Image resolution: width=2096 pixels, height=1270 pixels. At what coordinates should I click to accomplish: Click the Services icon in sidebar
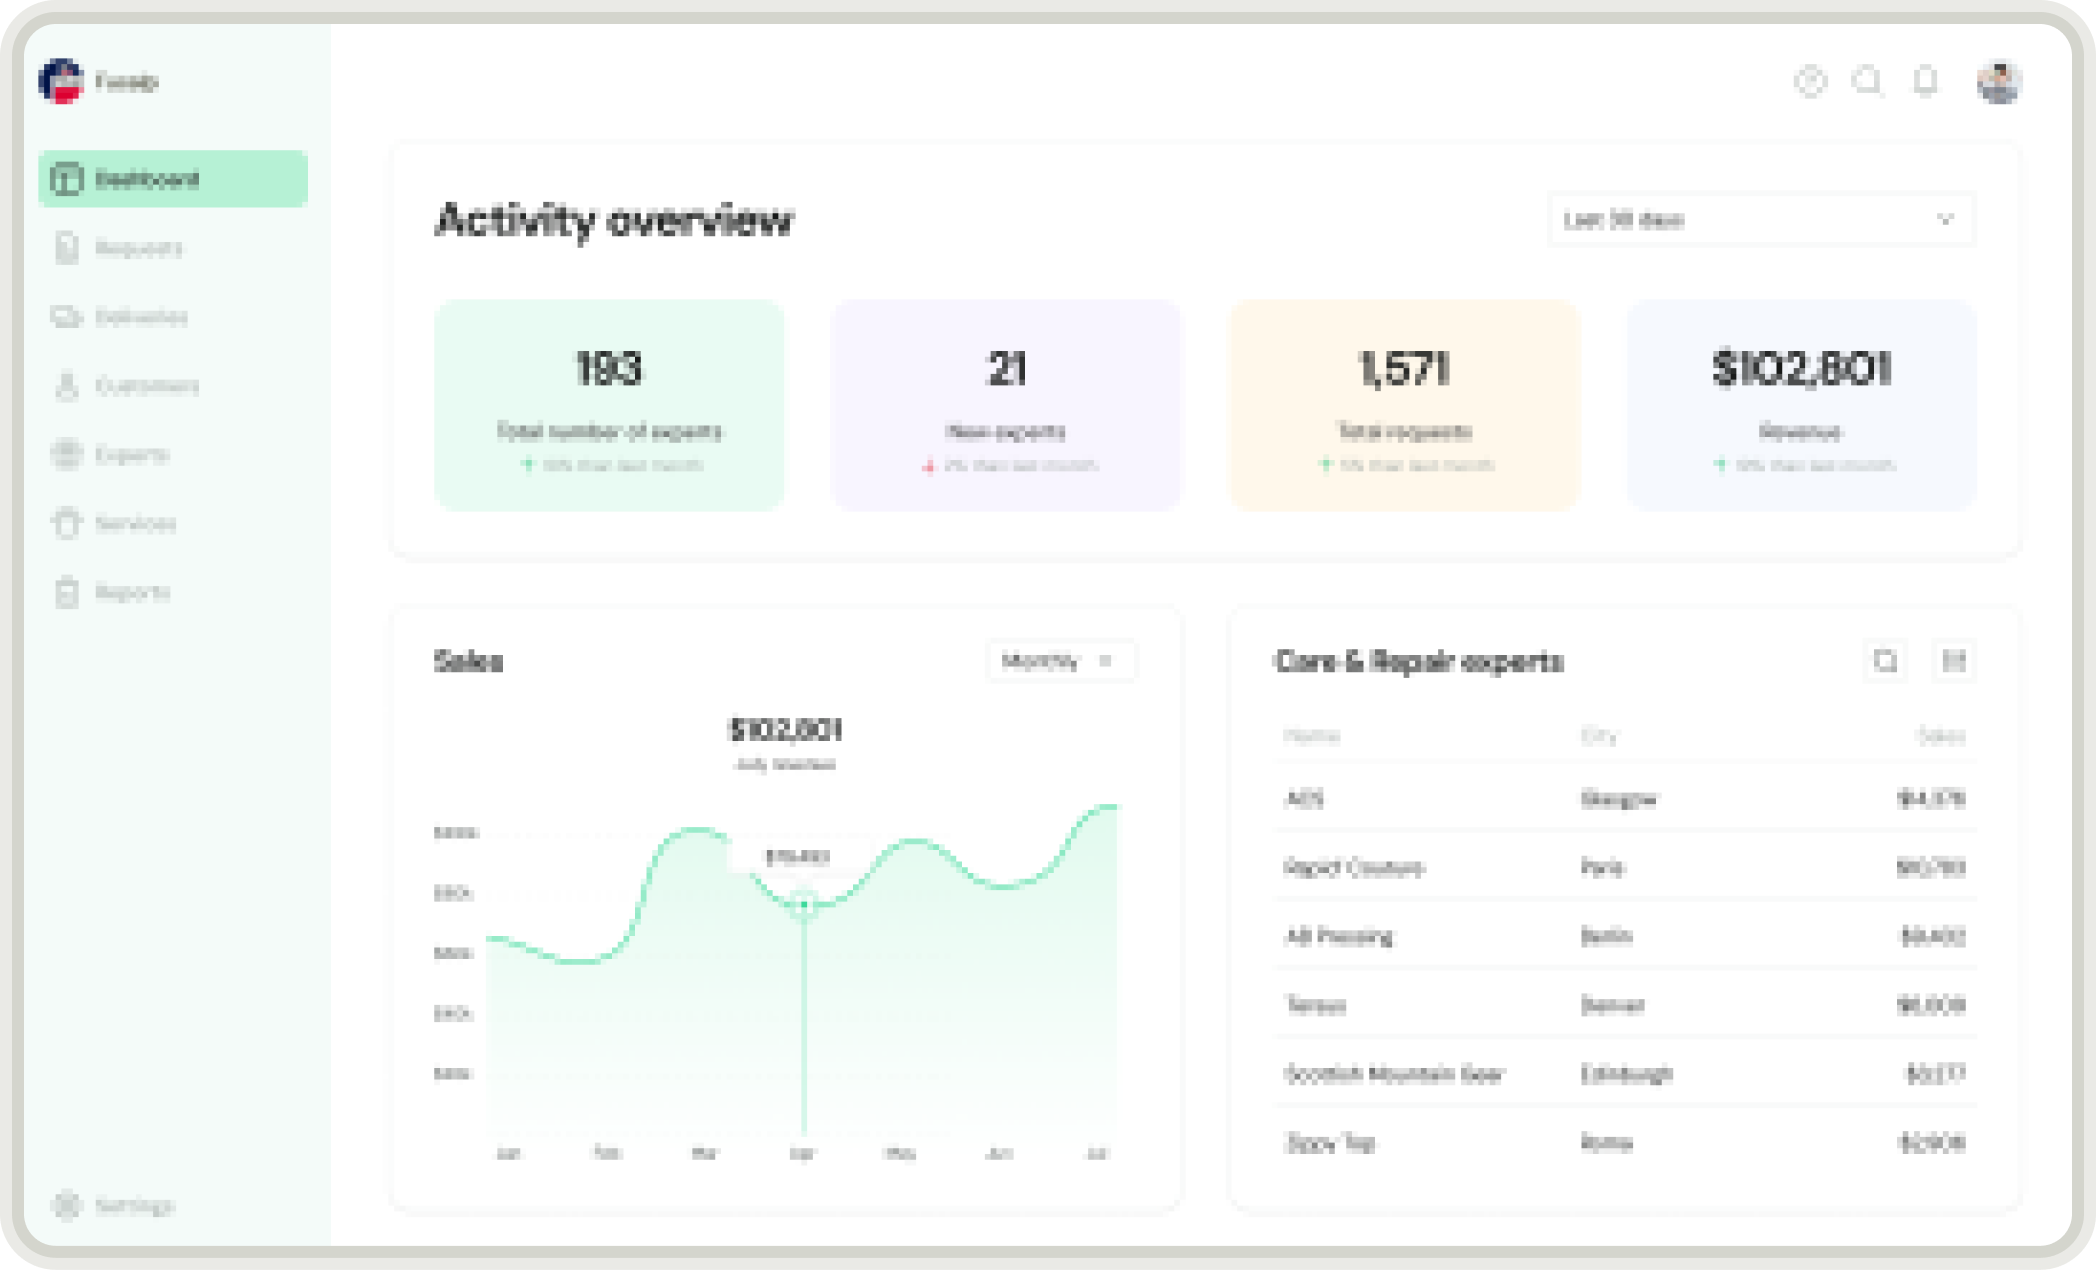coord(66,523)
